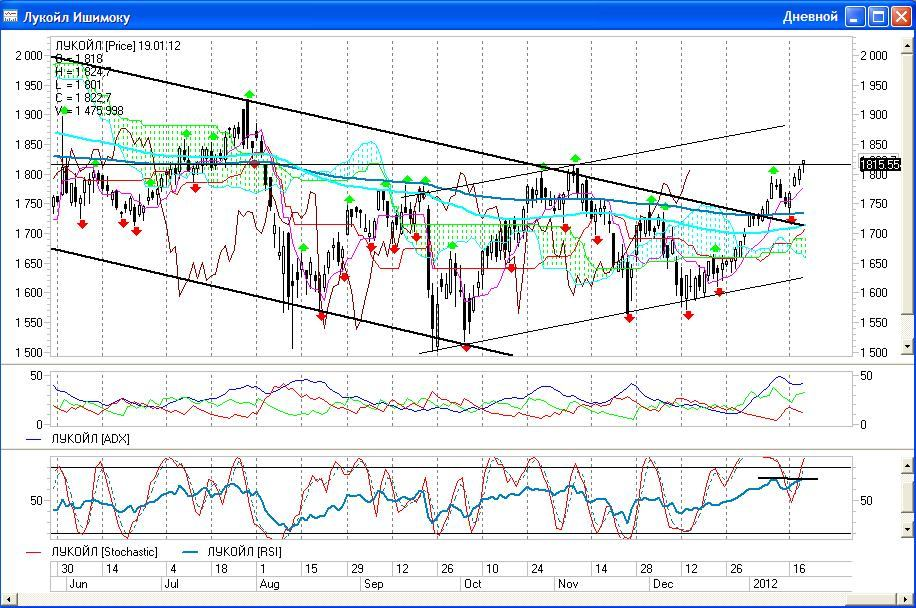Click the oscillator pane scroll-down arrow
Image resolution: width=916 pixels, height=608 pixels.
[x=908, y=530]
